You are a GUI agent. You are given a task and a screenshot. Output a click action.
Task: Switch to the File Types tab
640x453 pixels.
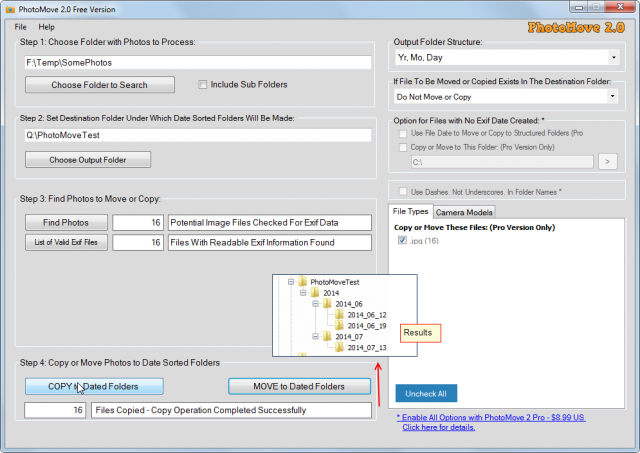(x=410, y=211)
